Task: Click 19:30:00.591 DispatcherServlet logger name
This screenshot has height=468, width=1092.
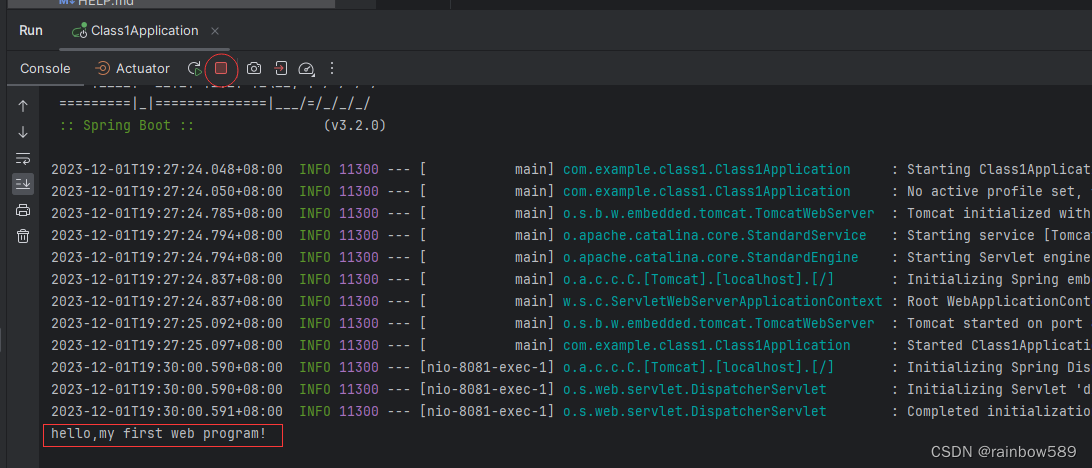Action: tap(694, 412)
